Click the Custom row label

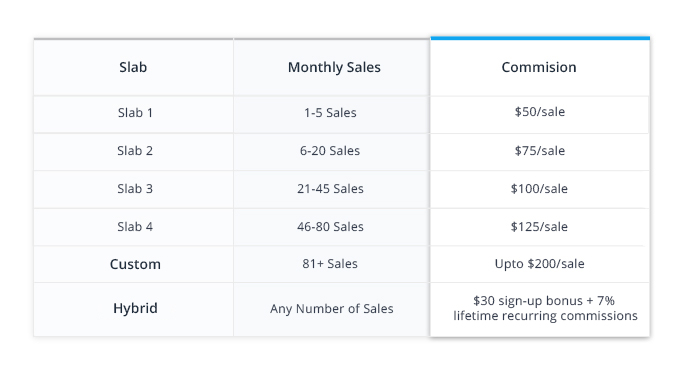[x=135, y=264]
